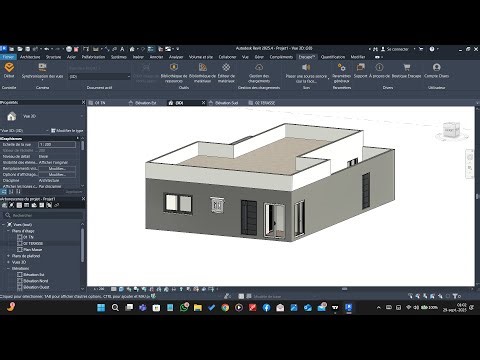Click the ViewCube in the 3D view
This screenshot has width=480, height=360.
point(452,130)
